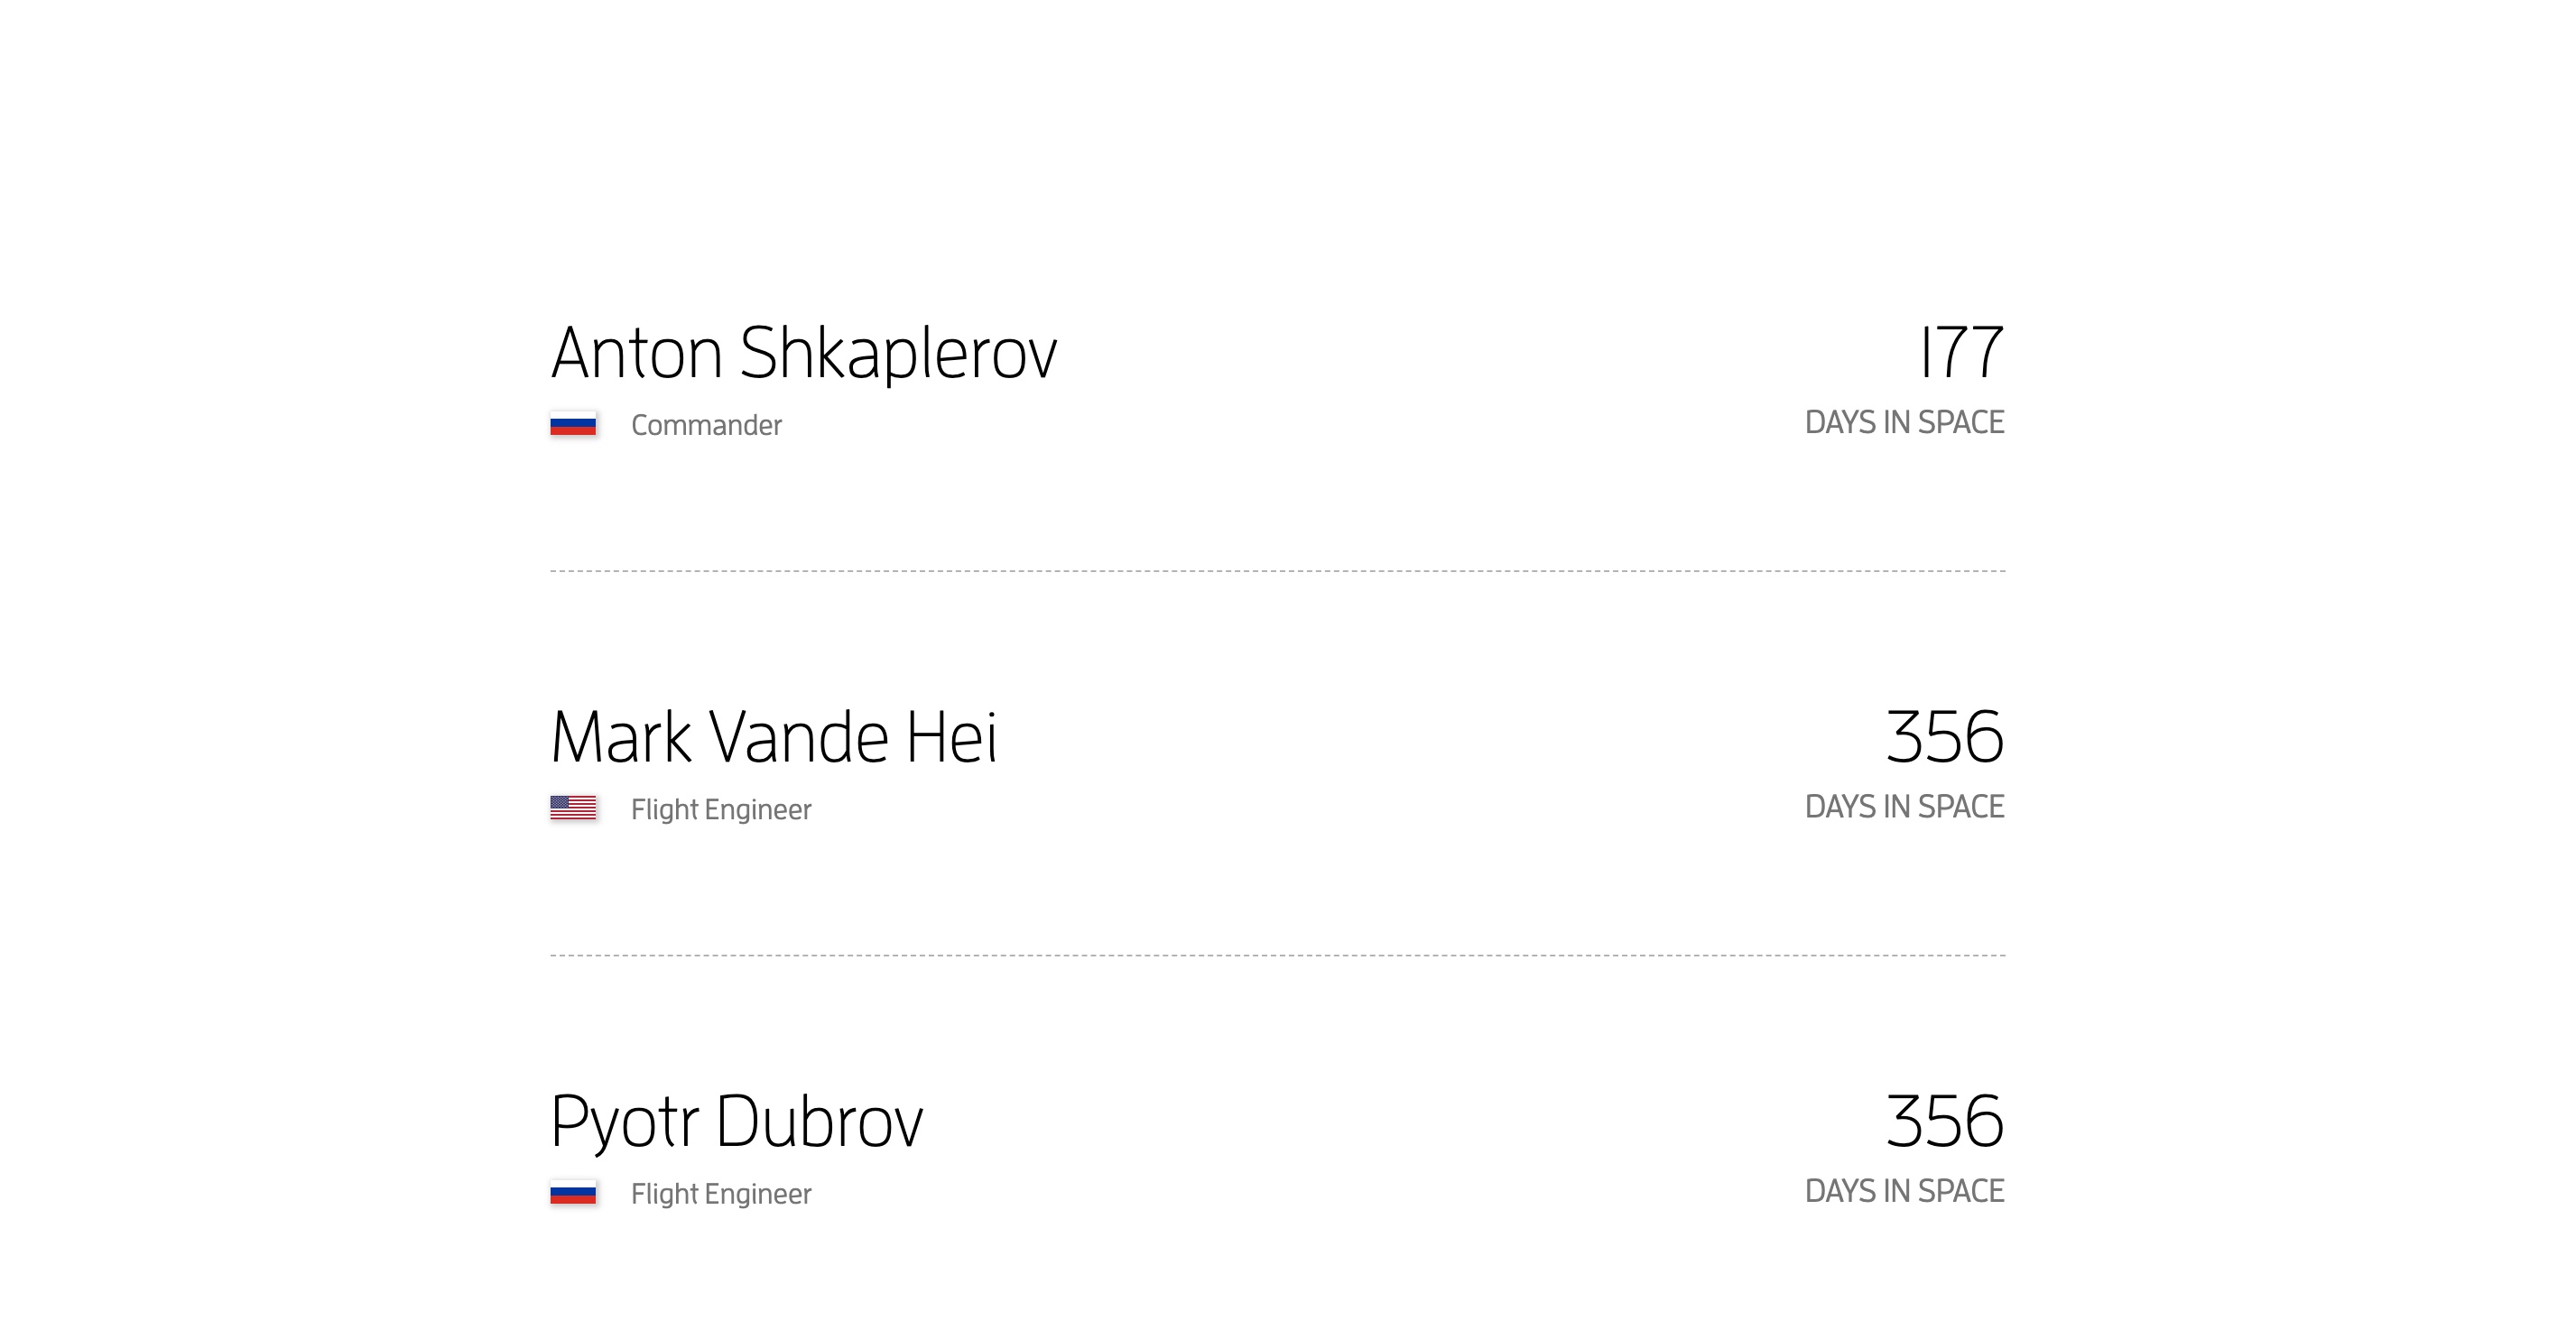The width and height of the screenshot is (2576, 1330).
Task: Click DAYS IN SPACE for Mark Vande Hei
Action: (1904, 806)
